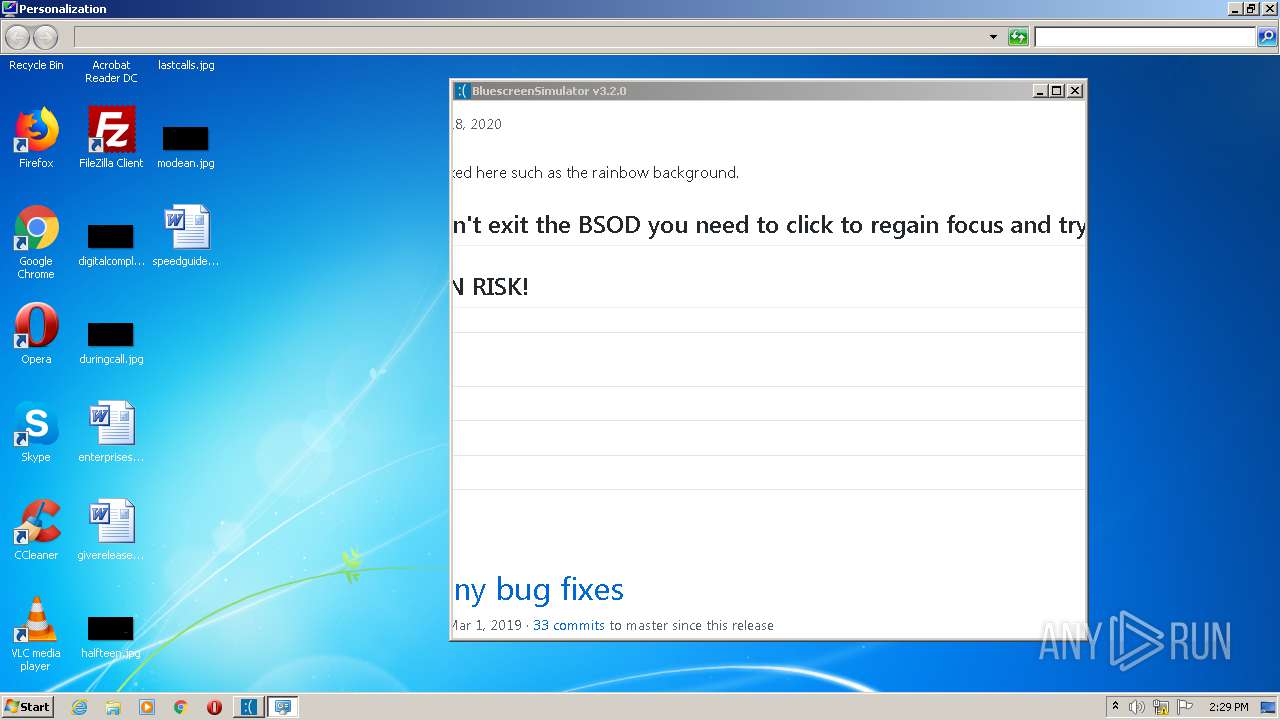Select the duringcall.jpg image file
Viewport: 1280px width, 720px height.
[x=111, y=343]
